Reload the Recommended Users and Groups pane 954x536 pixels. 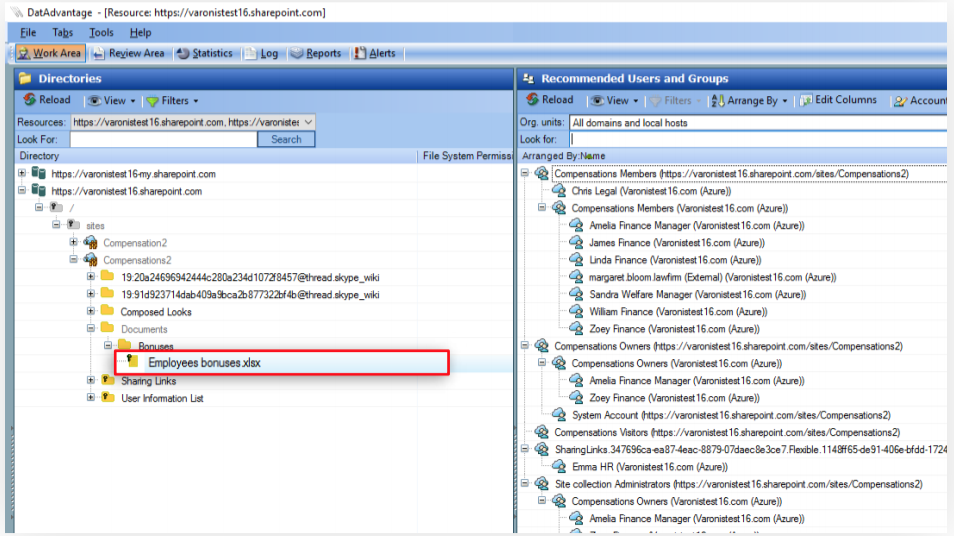549,100
